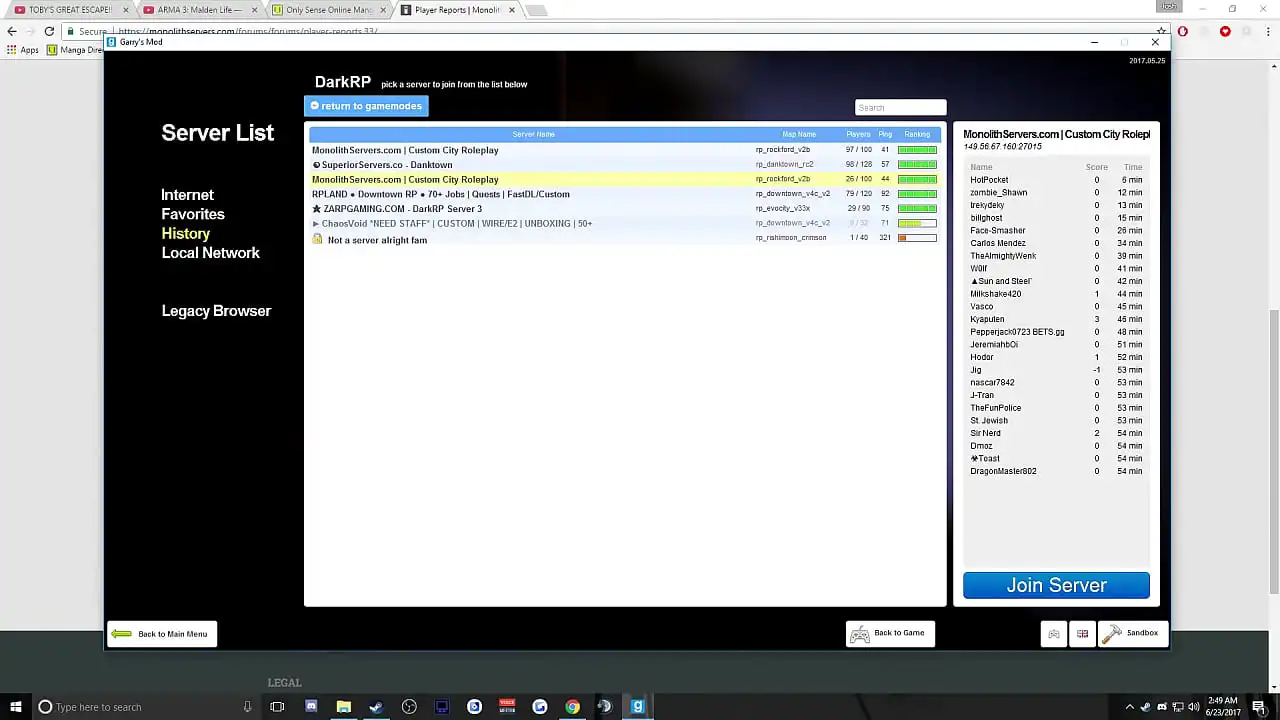Click the Time column header in the player list
1280x720 pixels.
pos(1132,167)
